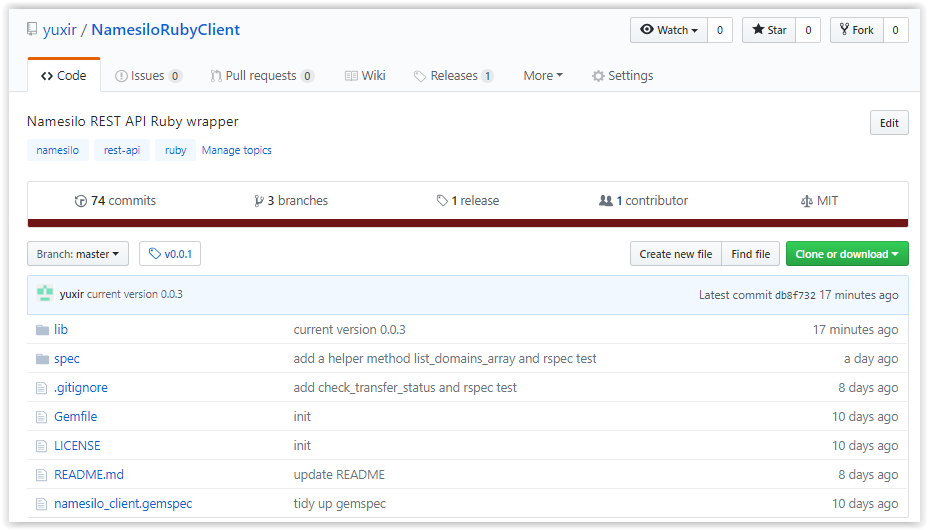Click Manage topics link
This screenshot has height=530, width=928.
tap(237, 150)
